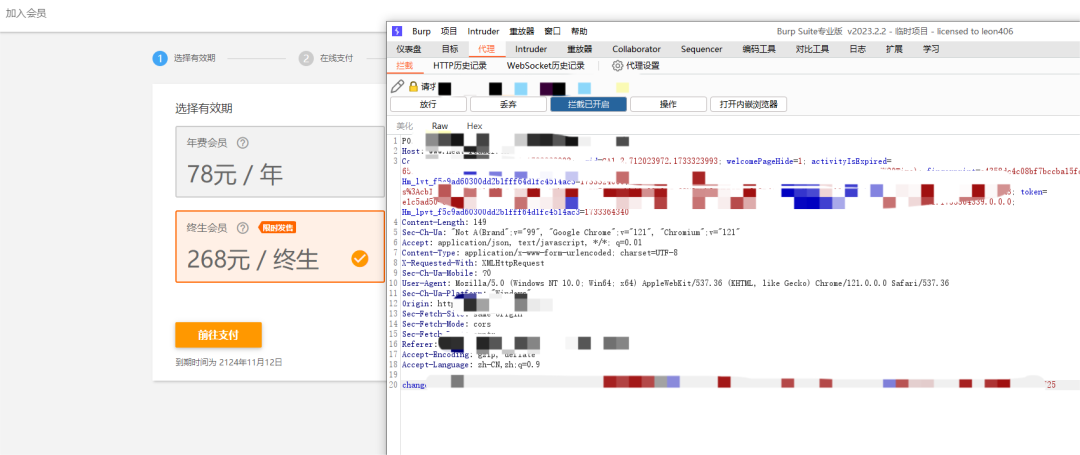
Task: Click the orange checkmark on the 268元 plan
Action: [x=360, y=259]
